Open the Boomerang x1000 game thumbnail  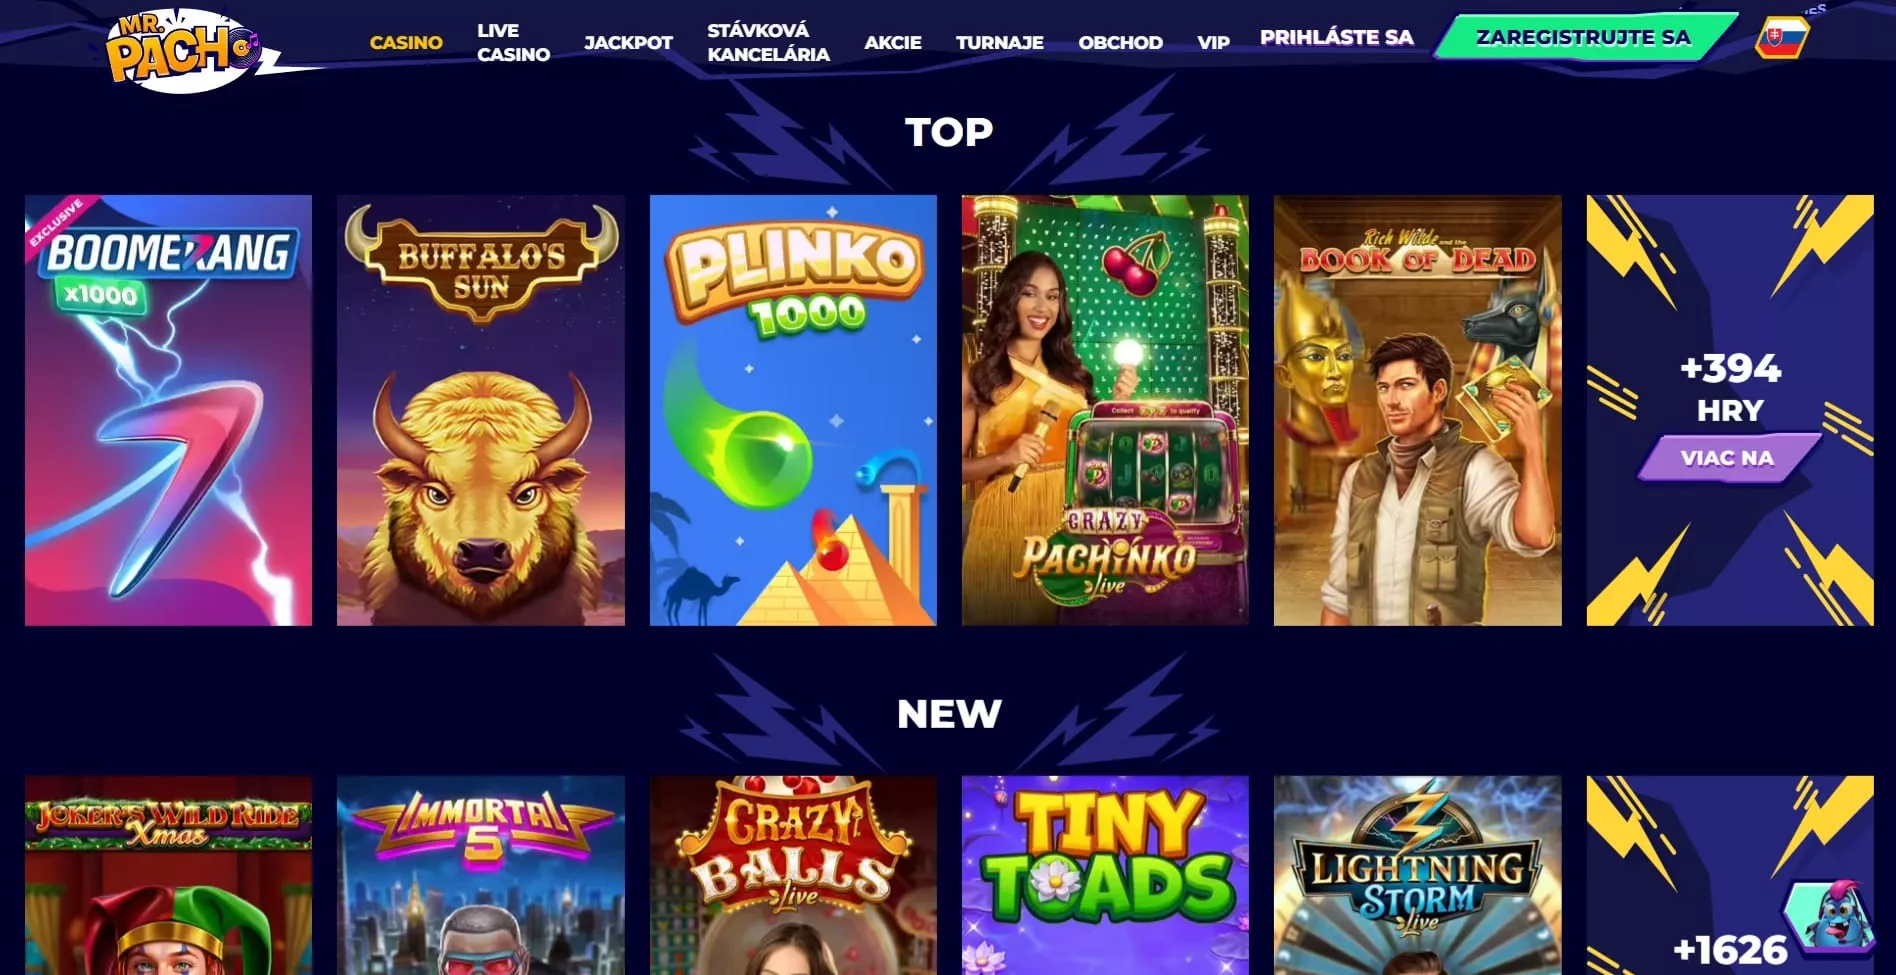point(168,410)
